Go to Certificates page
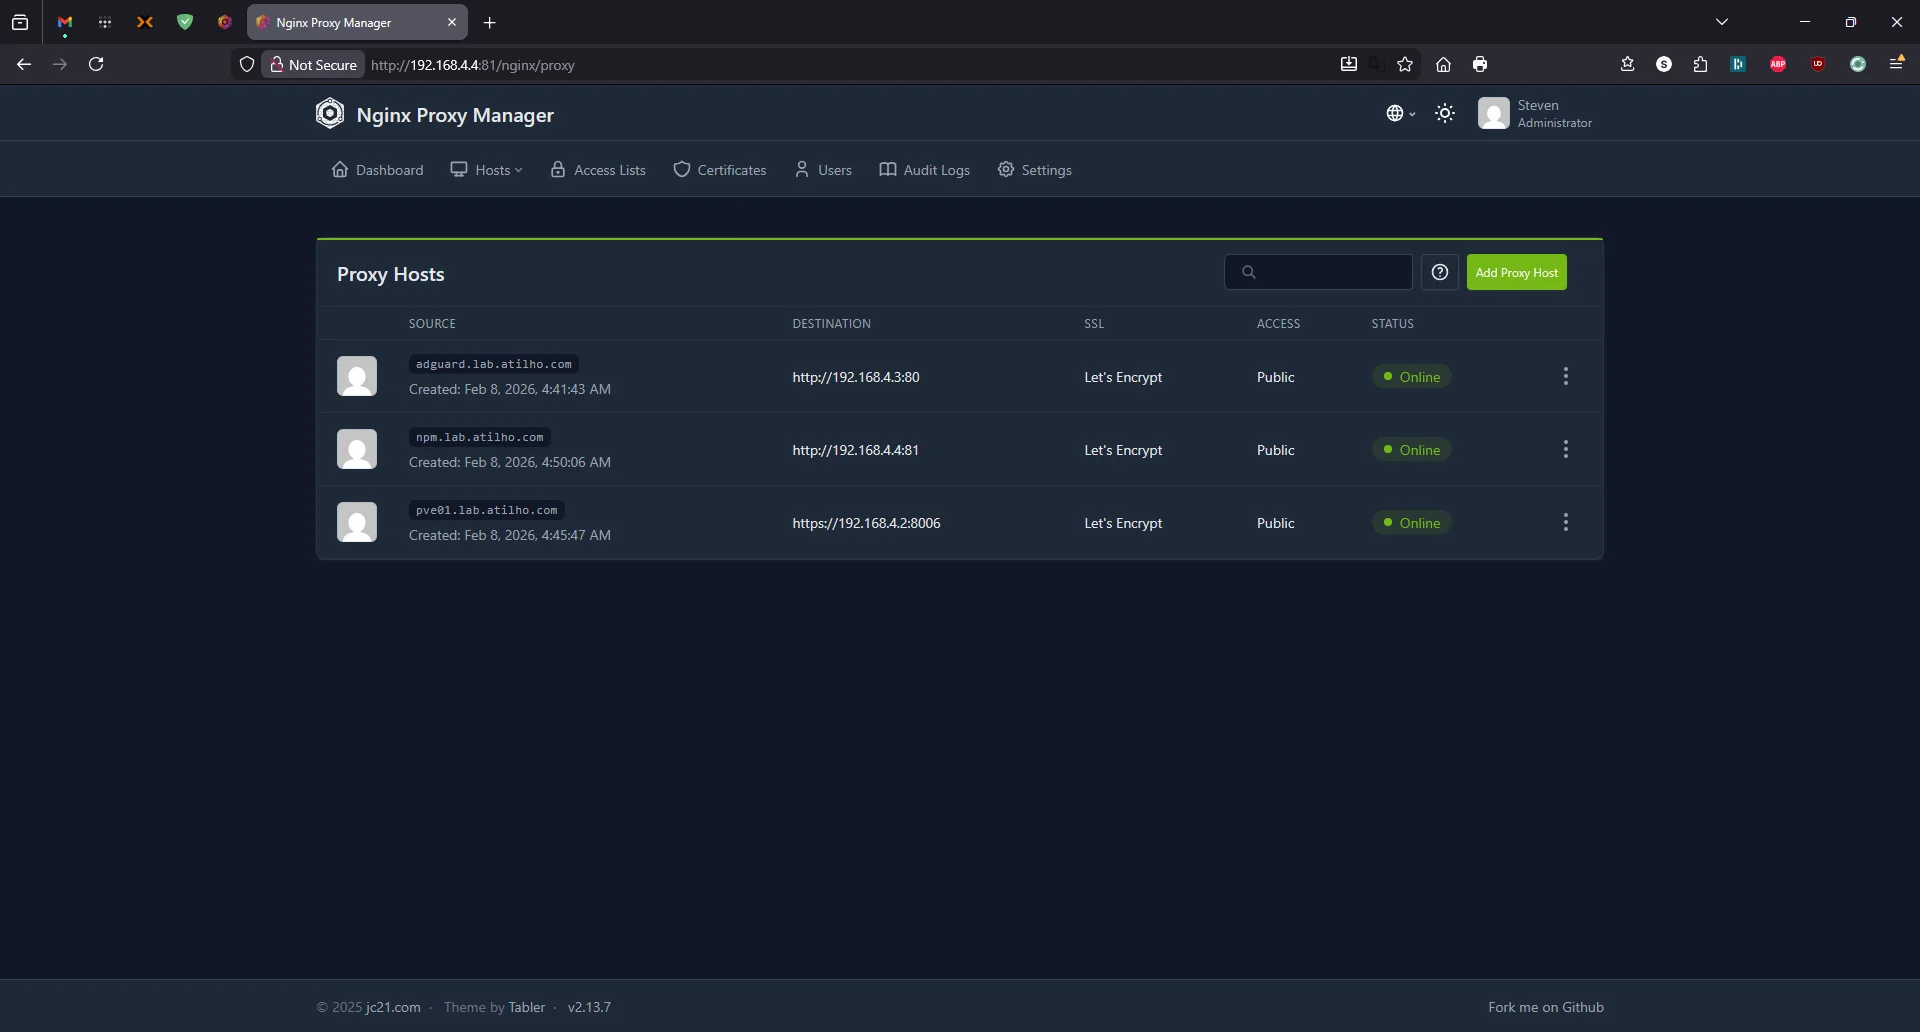Viewport: 1920px width, 1032px height. [720, 170]
